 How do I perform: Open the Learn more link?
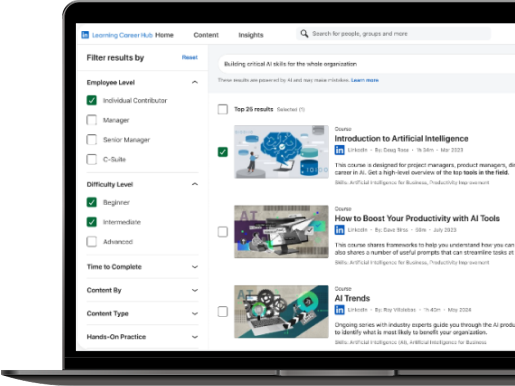point(365,80)
